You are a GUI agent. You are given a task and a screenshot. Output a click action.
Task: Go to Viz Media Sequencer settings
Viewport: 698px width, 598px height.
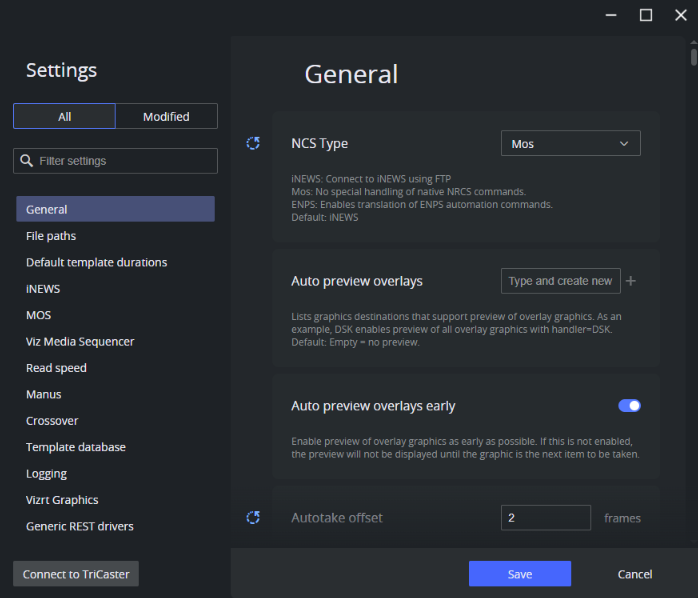point(80,342)
